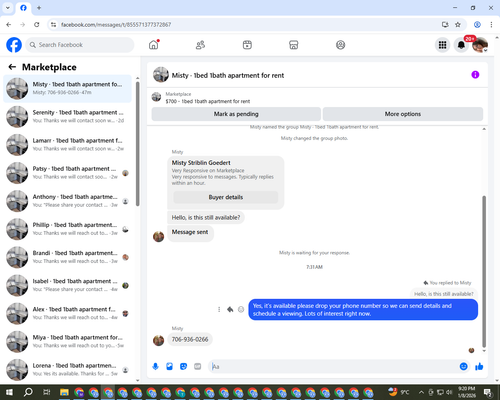Open the Lorena conversation
This screenshot has height=400, width=500.
68,369
